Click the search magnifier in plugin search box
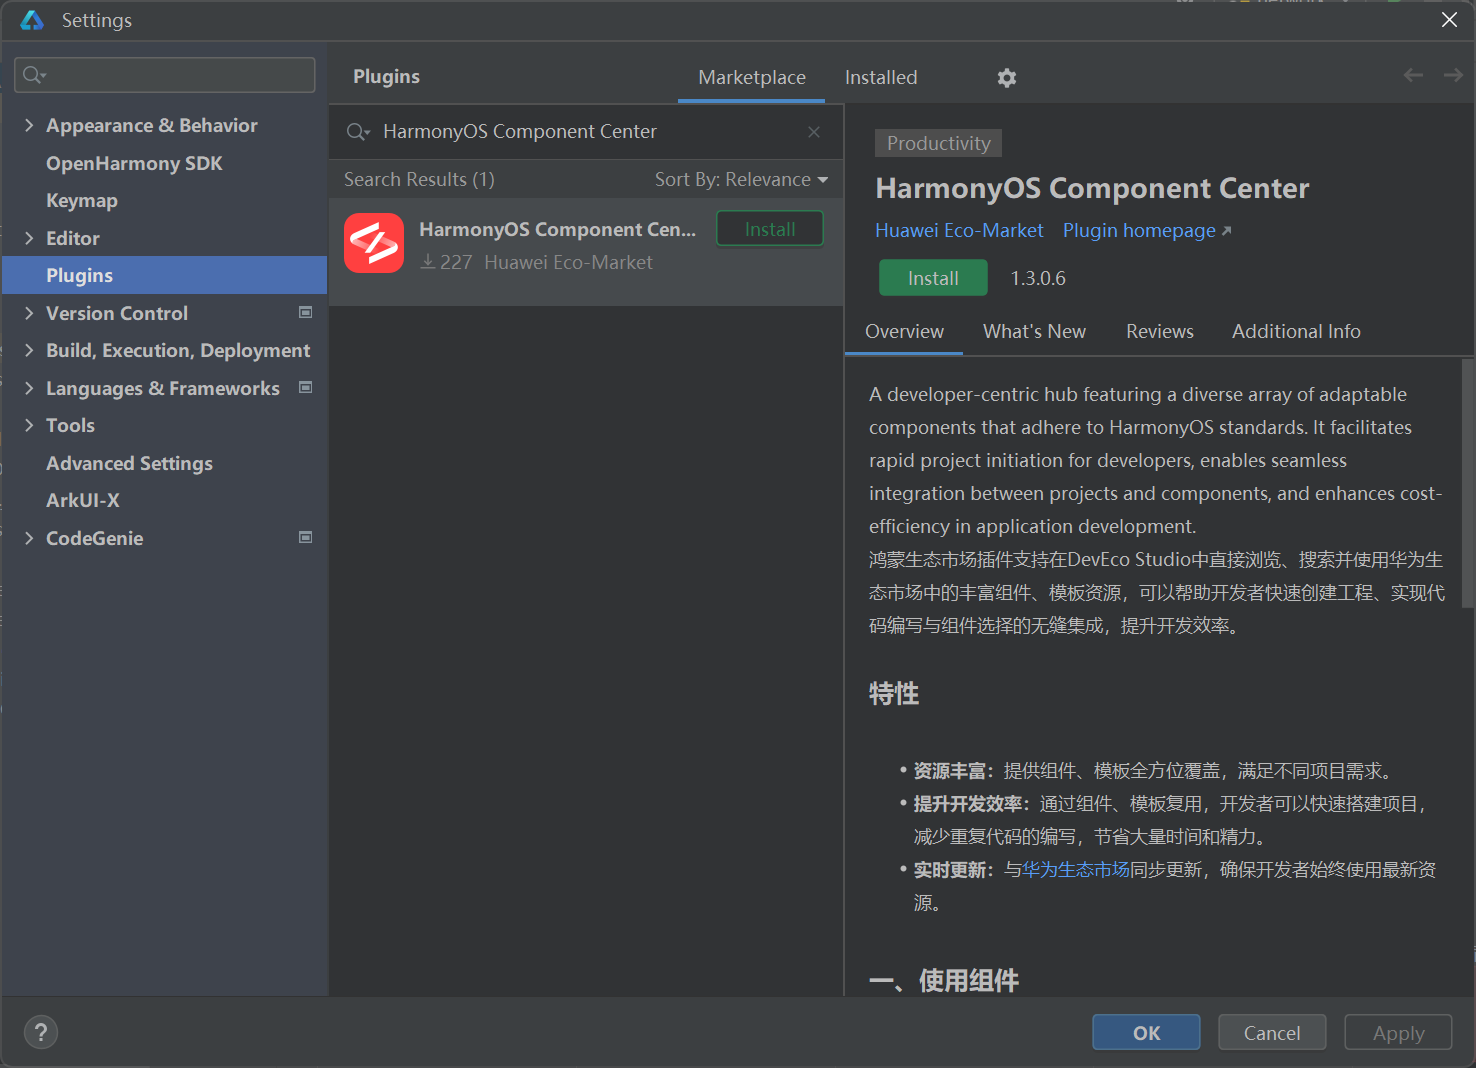1476x1068 pixels. pos(357,132)
